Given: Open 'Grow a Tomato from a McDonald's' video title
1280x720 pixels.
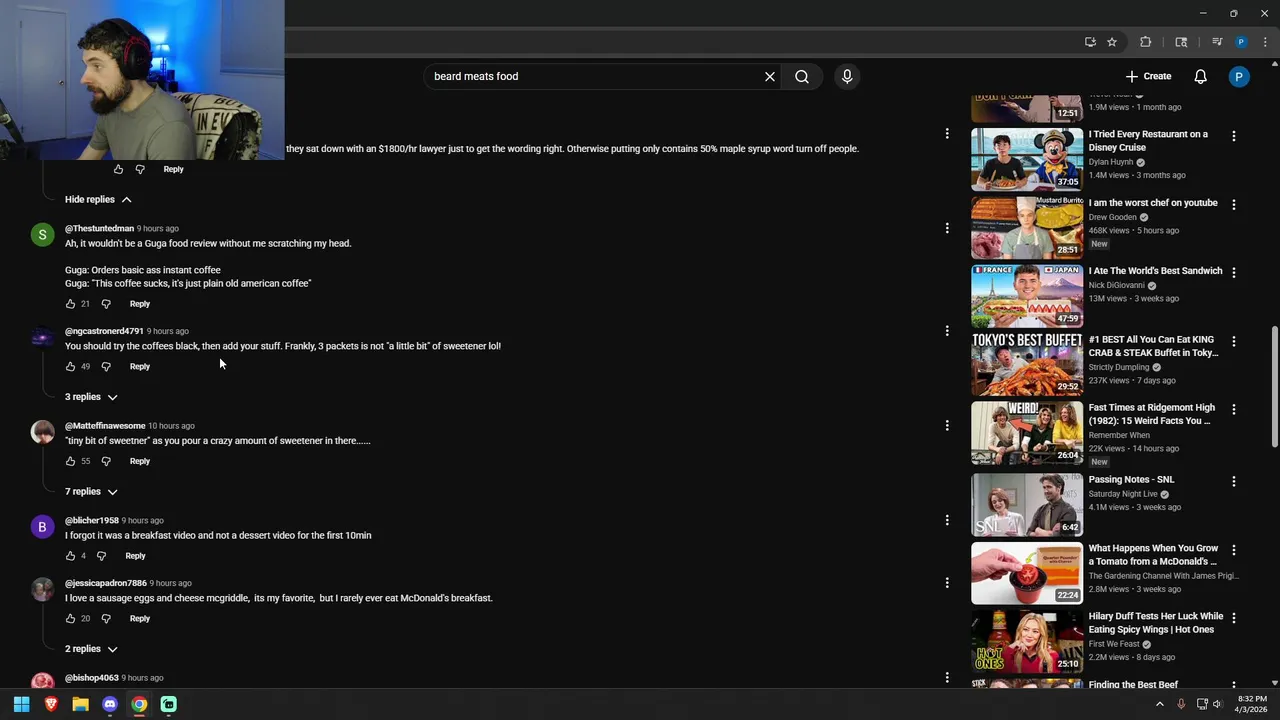Looking at the screenshot, I should coord(1153,555).
